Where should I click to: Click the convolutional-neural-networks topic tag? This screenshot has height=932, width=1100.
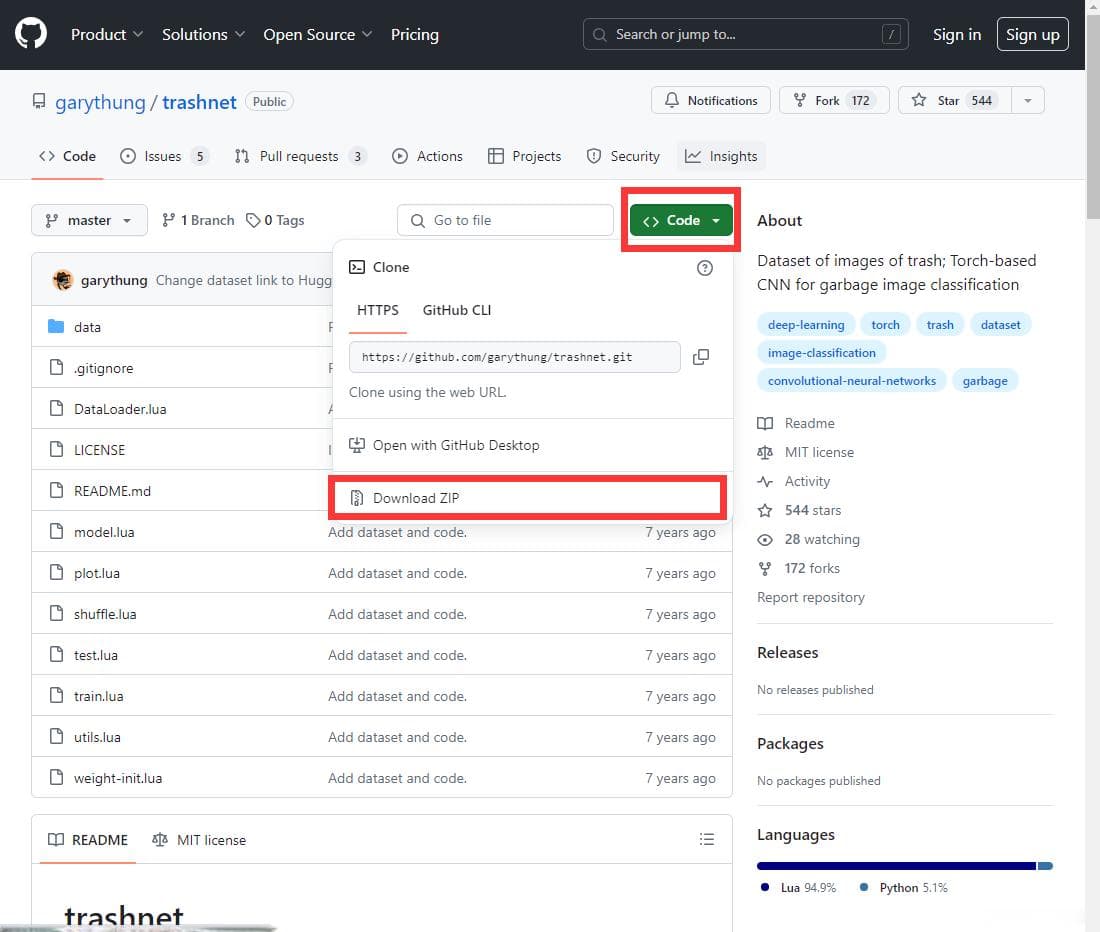pyautogui.click(x=852, y=381)
